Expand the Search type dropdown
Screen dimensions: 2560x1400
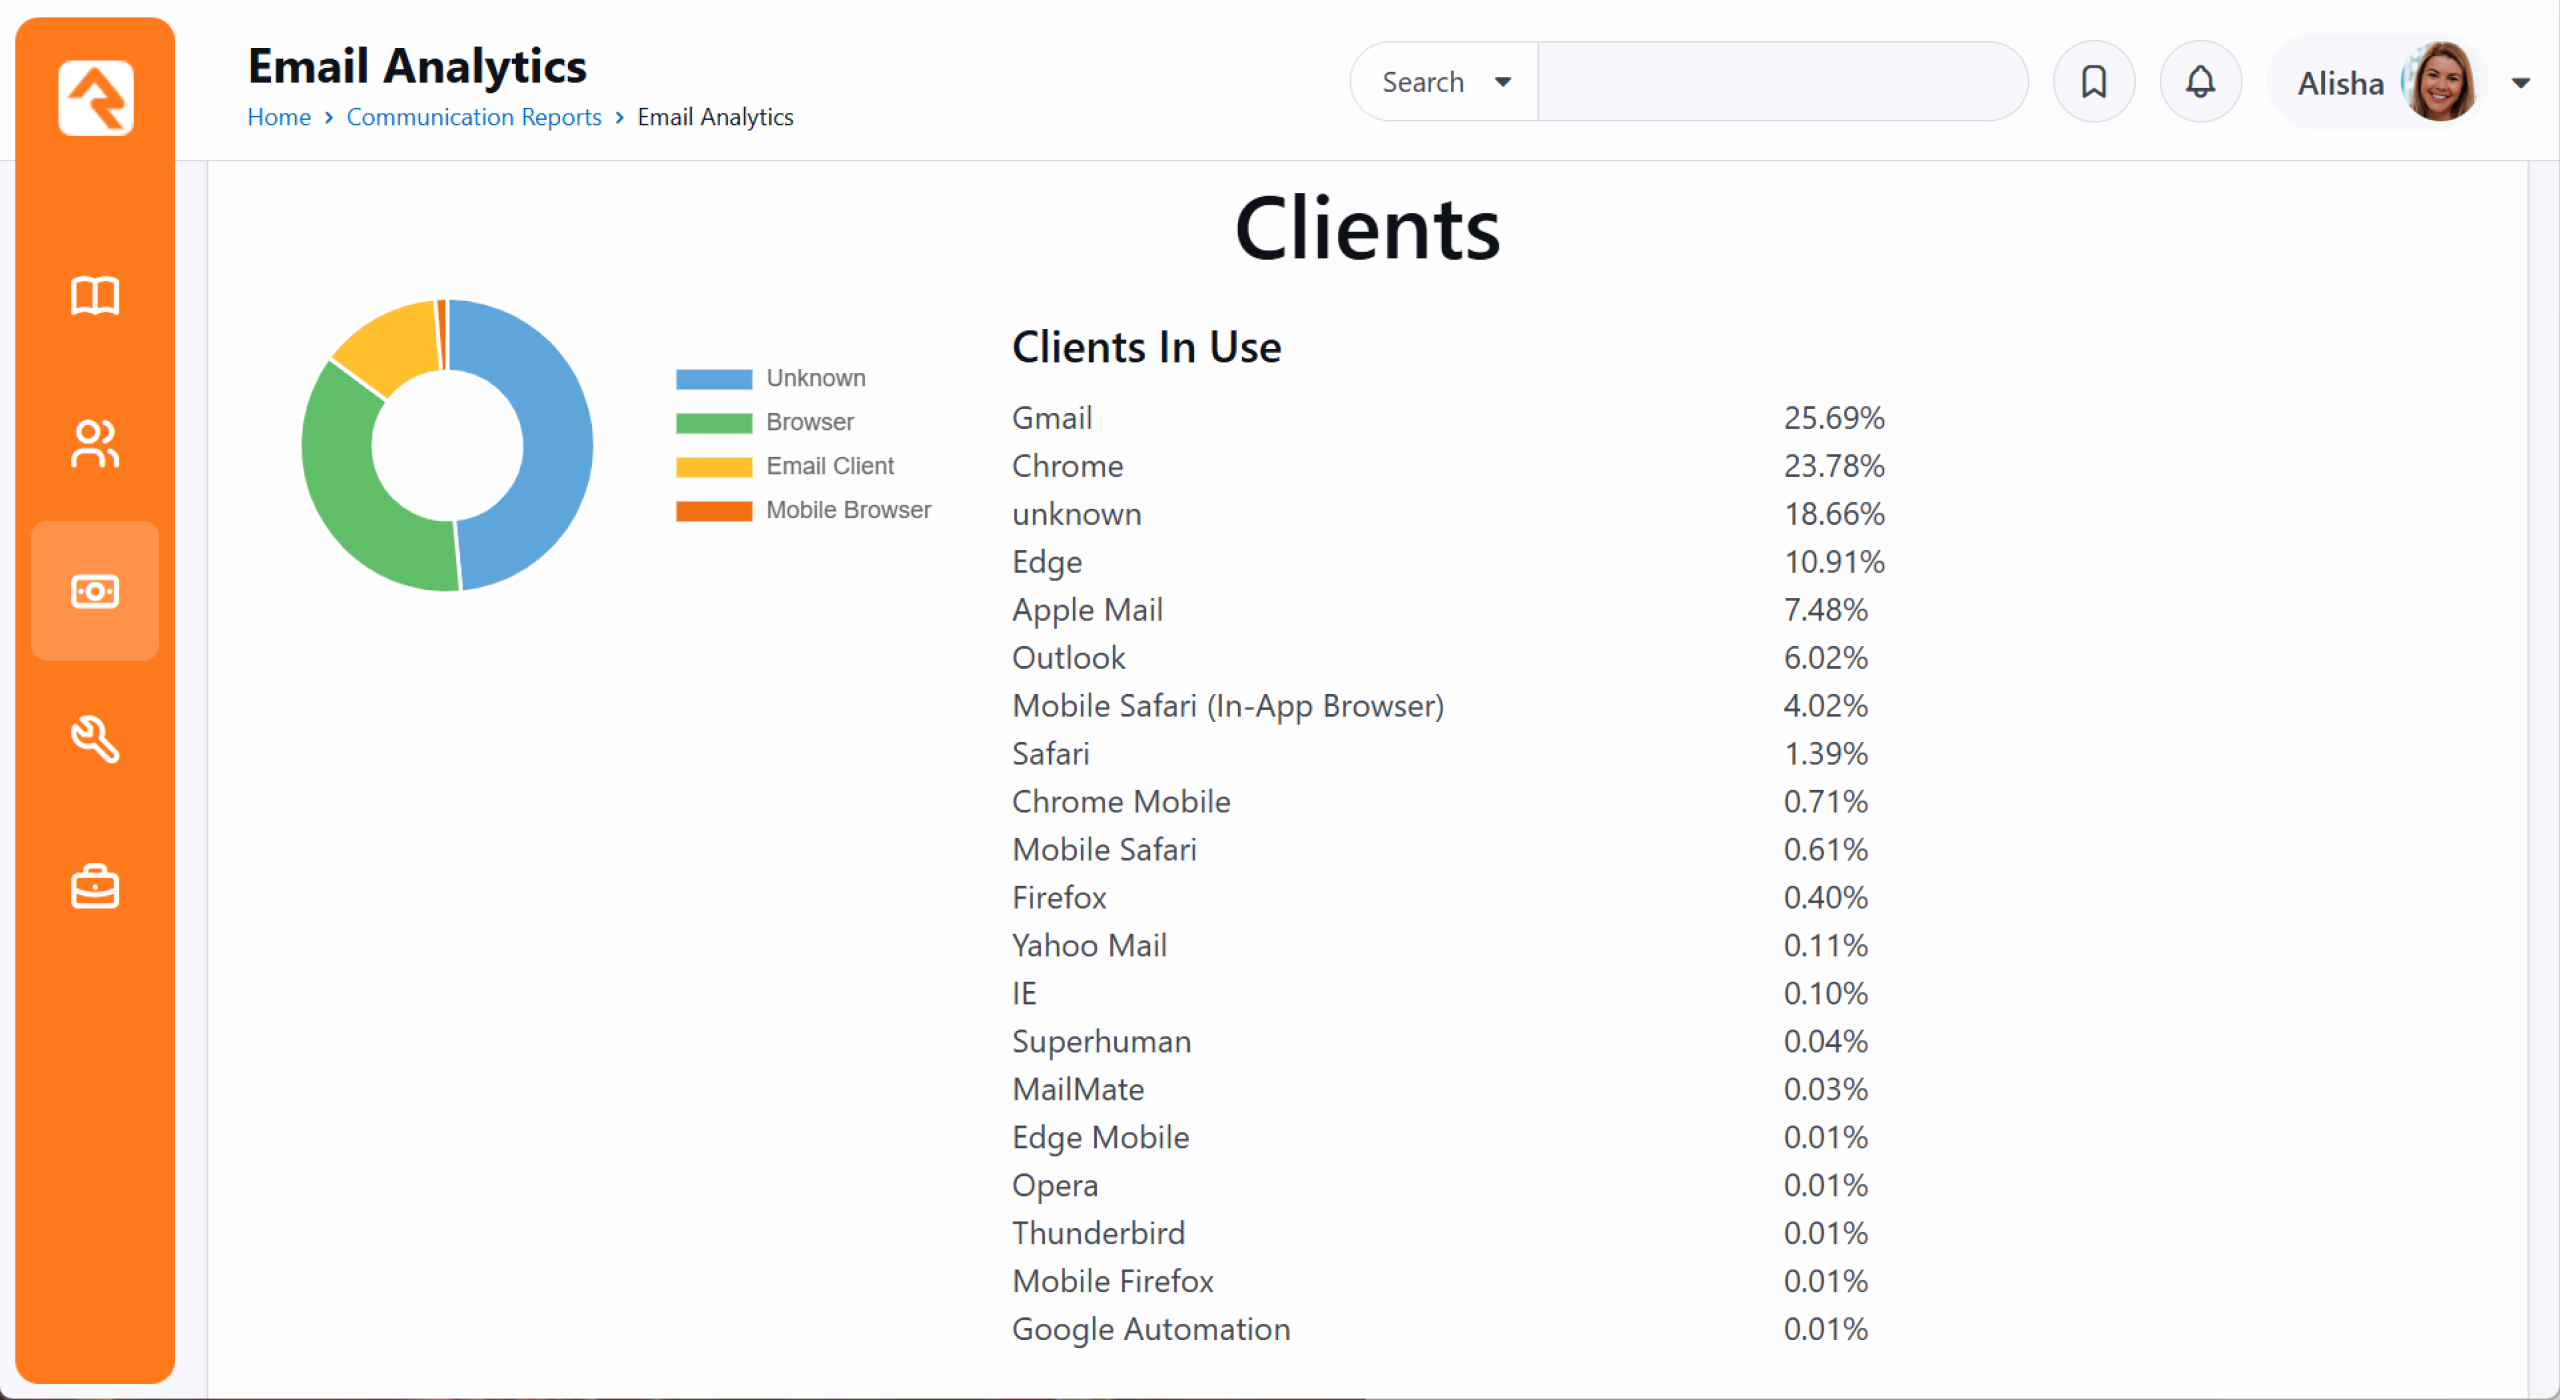tap(1445, 82)
